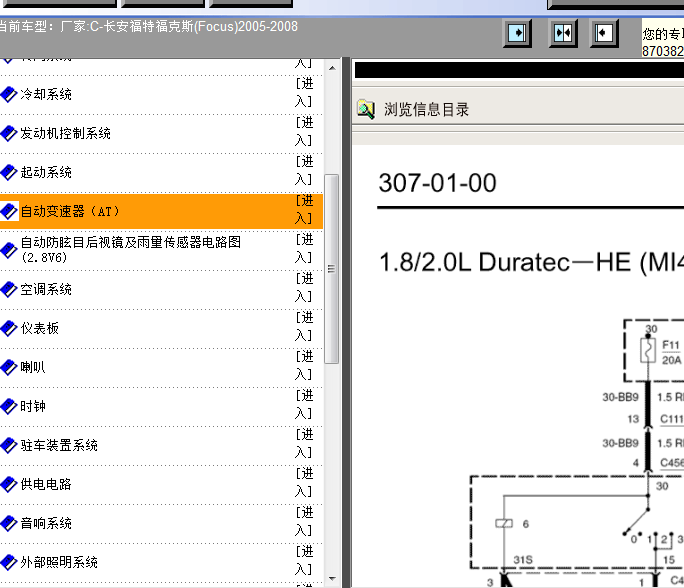Click the system list scrollbar thumb

(332, 269)
